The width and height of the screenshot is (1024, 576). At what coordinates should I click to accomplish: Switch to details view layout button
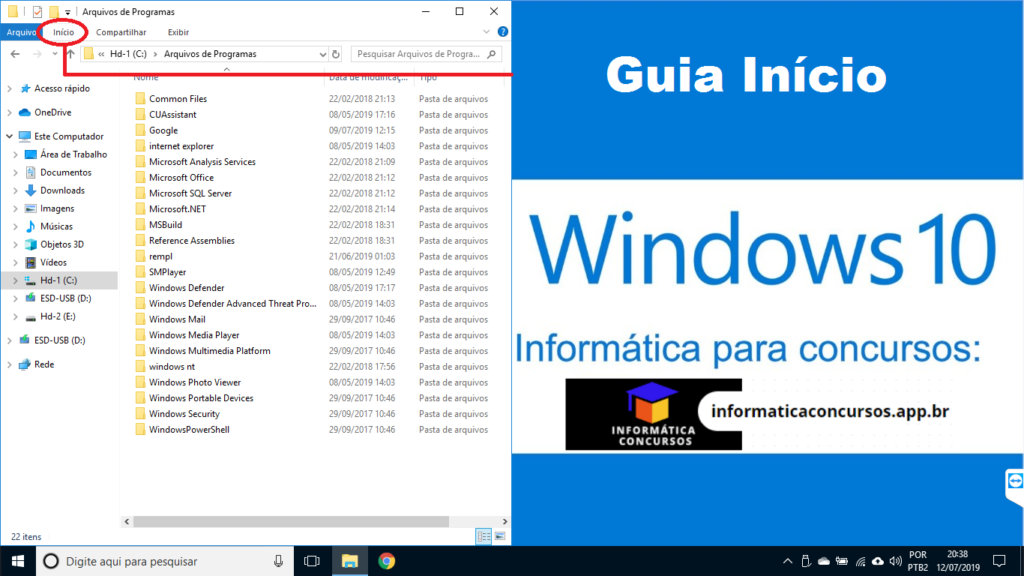pyautogui.click(x=485, y=536)
